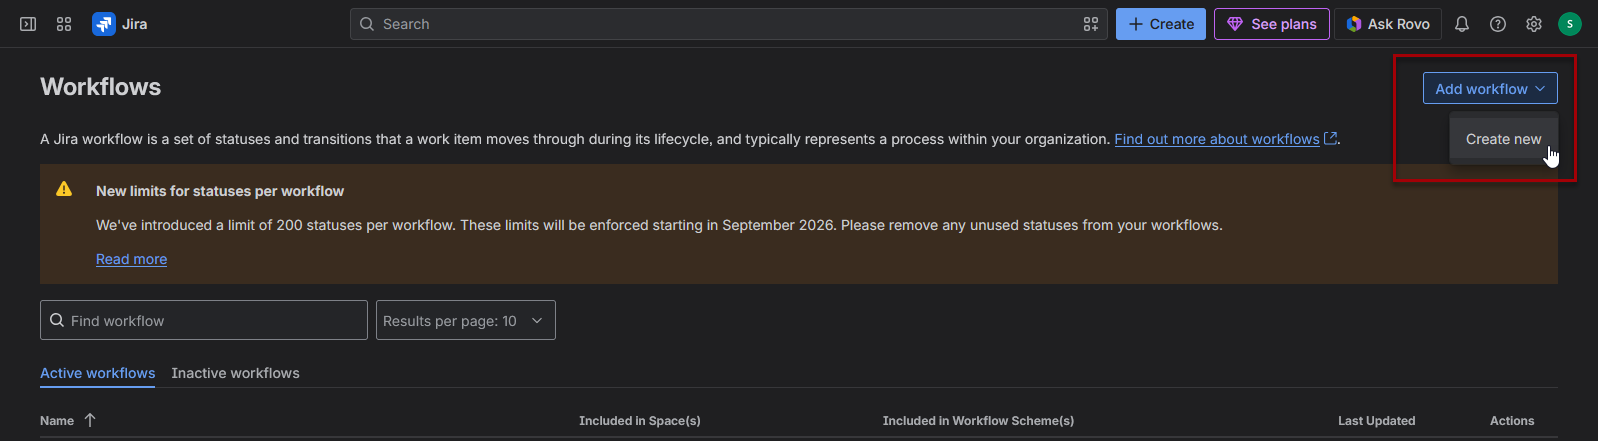Focus the Find workflow input field
The width and height of the screenshot is (1598, 441).
204,320
